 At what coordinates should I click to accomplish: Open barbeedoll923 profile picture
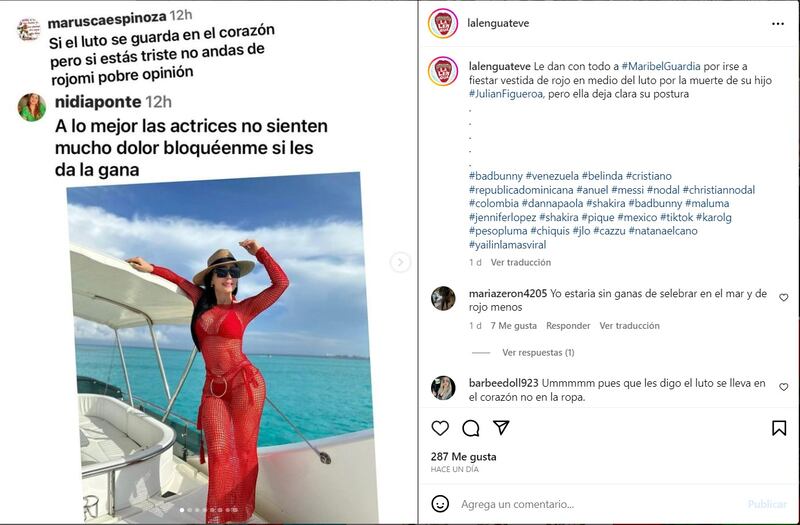pyautogui.click(x=443, y=388)
